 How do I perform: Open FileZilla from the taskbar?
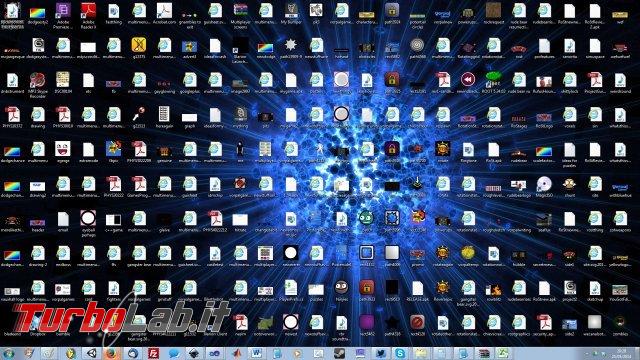click(153, 353)
